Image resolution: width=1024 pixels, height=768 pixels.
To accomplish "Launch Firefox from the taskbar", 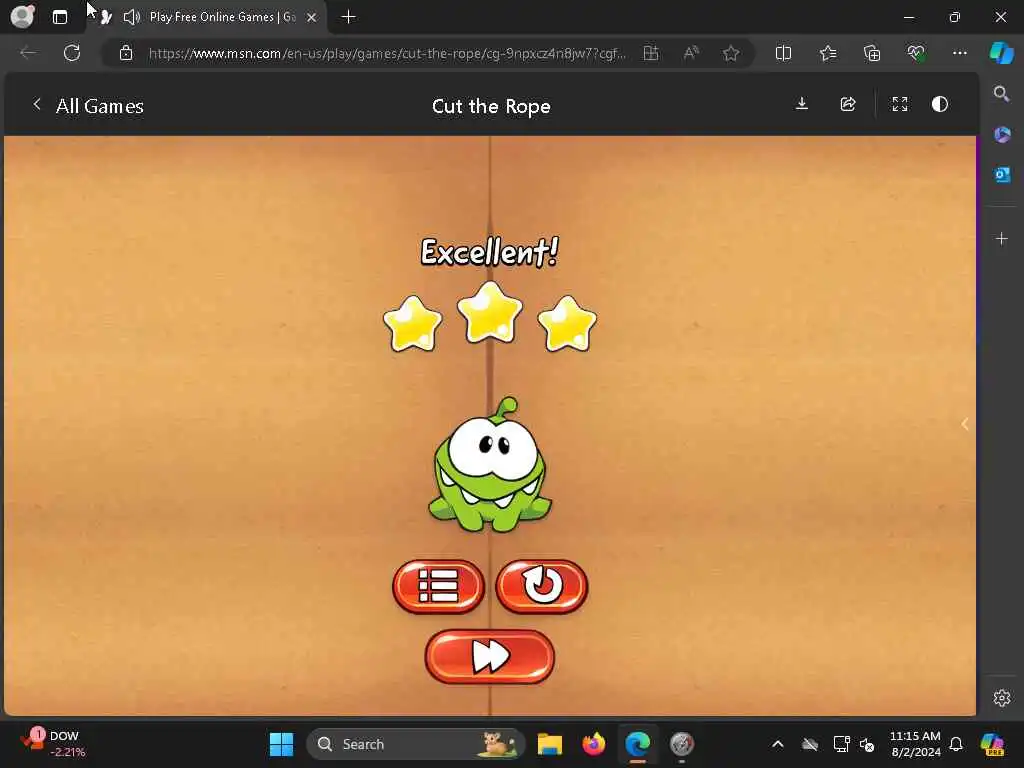I will (594, 744).
